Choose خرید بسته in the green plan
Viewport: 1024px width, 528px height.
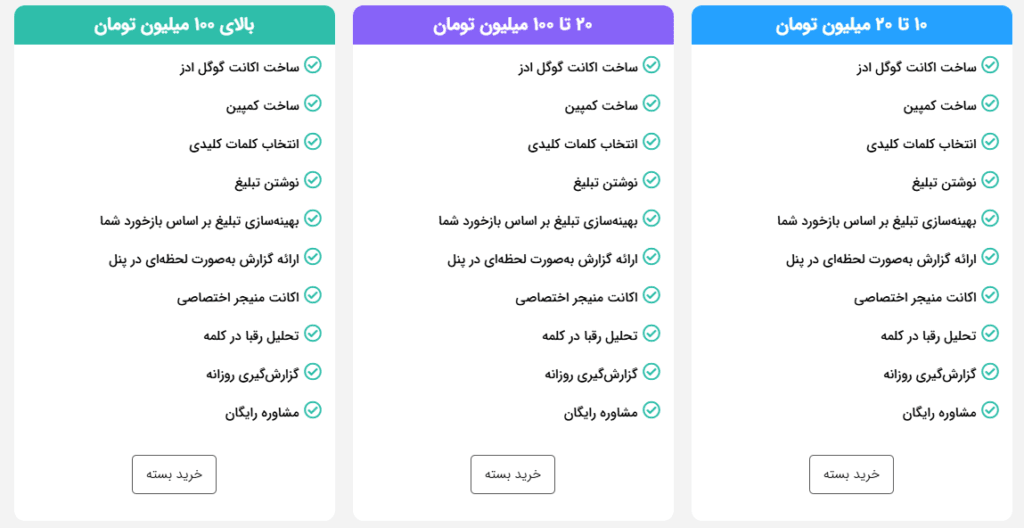[x=174, y=474]
